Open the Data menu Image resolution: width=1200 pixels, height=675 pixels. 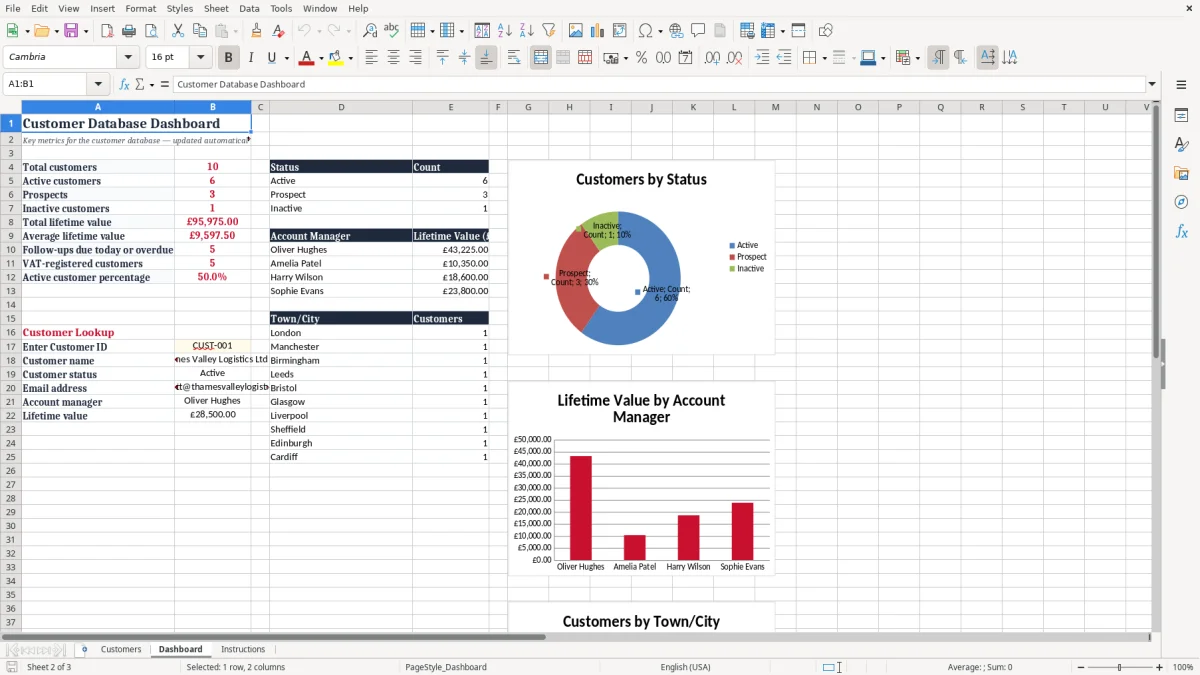point(249,8)
